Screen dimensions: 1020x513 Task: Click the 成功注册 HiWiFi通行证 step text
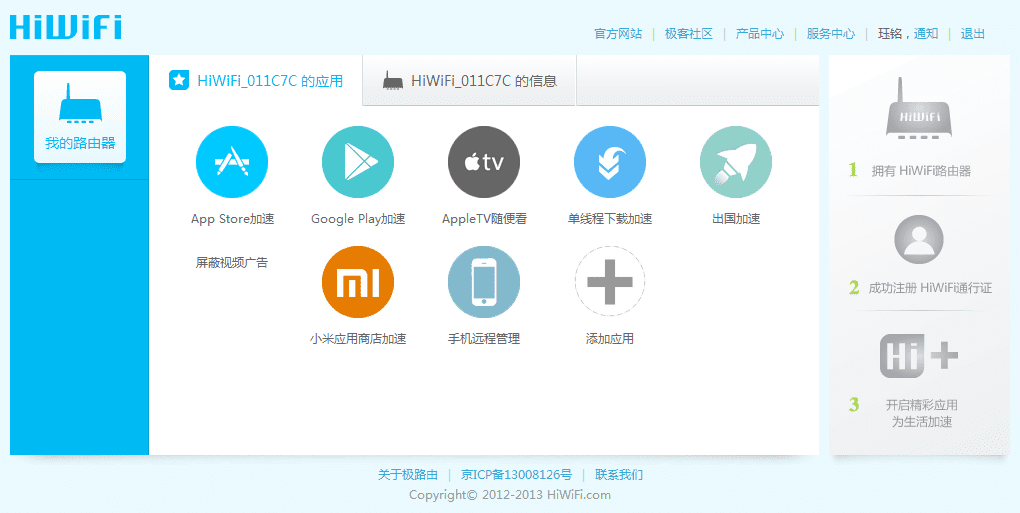930,287
